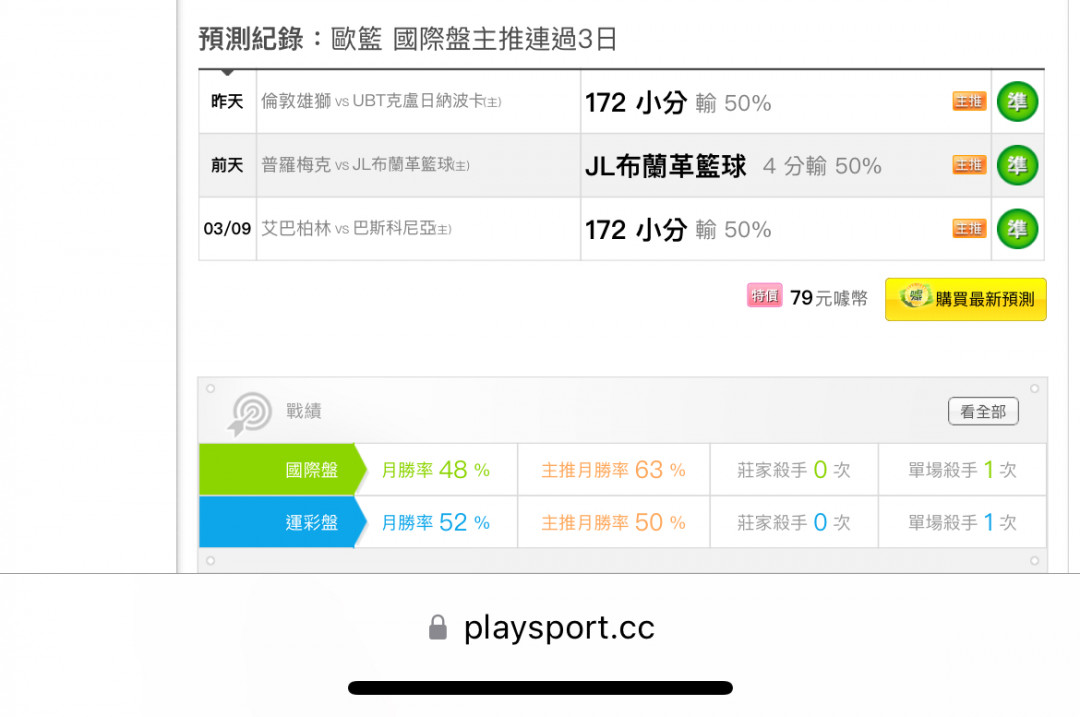Image resolution: width=1080 pixels, height=717 pixels.
Task: Click the pink 特價 price tag
Action: [x=765, y=295]
